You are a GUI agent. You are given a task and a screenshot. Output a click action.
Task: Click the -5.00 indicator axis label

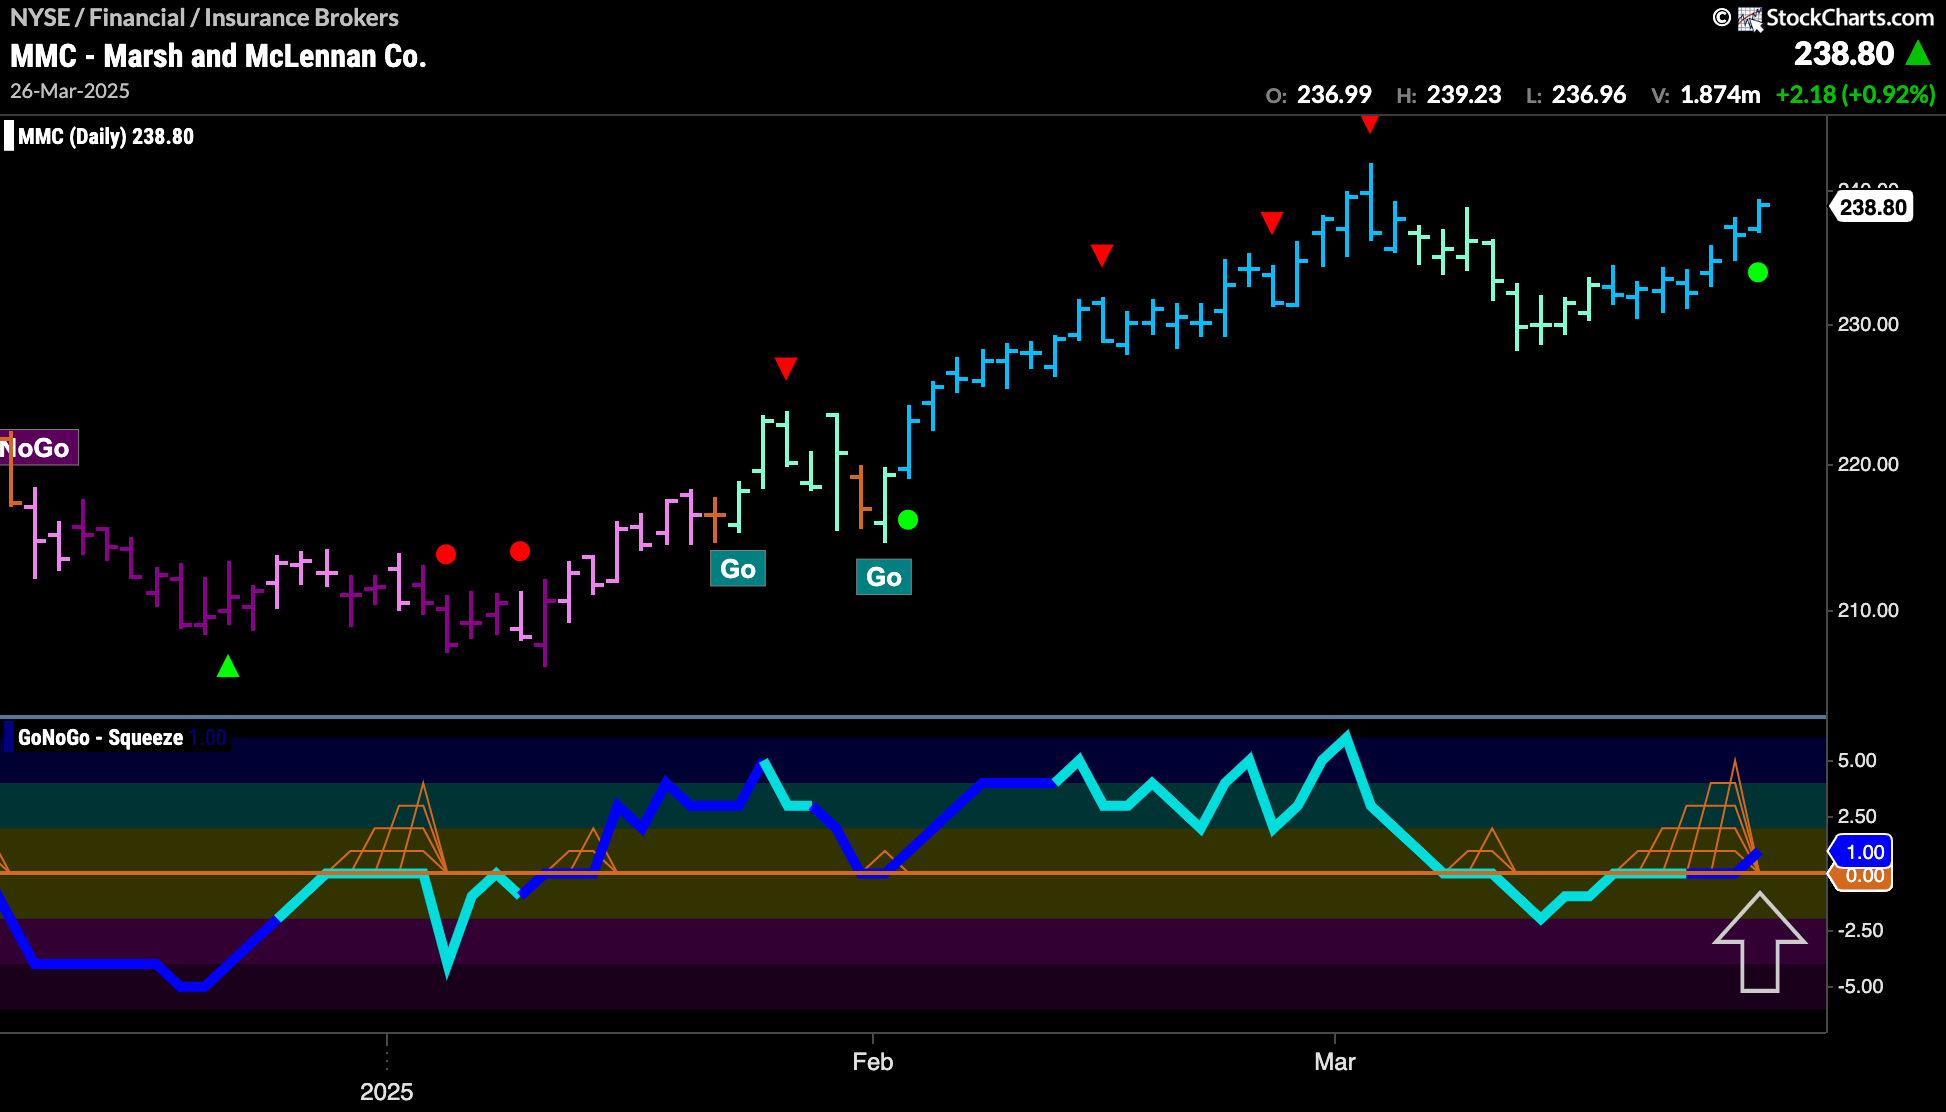tap(1860, 986)
